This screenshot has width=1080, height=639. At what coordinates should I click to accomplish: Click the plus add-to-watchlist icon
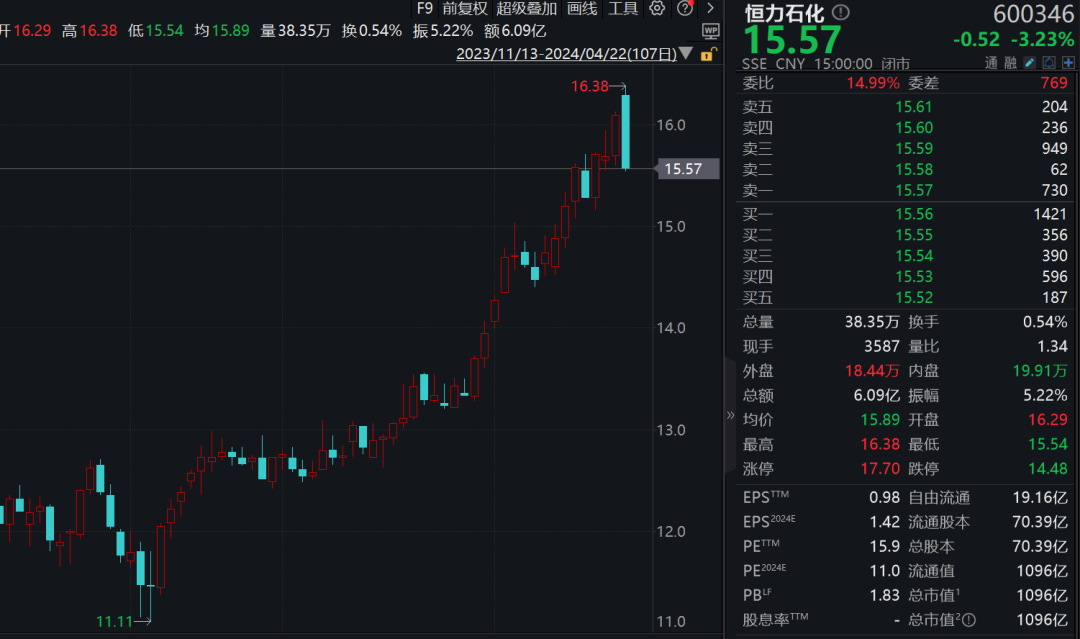pos(1068,62)
